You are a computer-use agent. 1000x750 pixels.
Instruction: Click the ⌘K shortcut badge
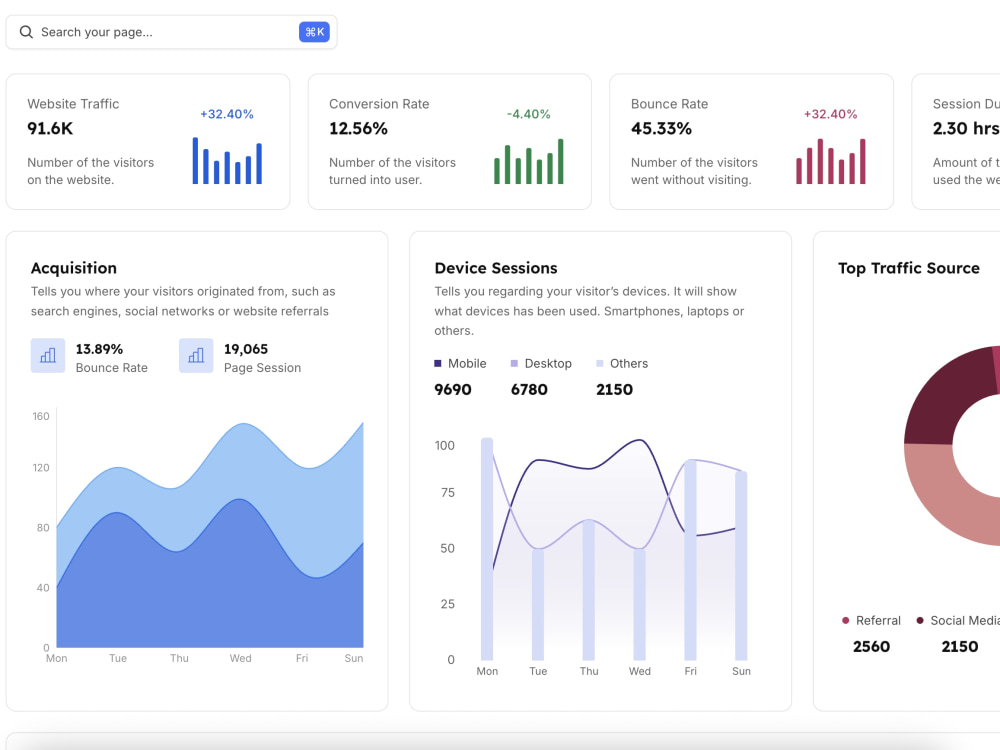314,32
